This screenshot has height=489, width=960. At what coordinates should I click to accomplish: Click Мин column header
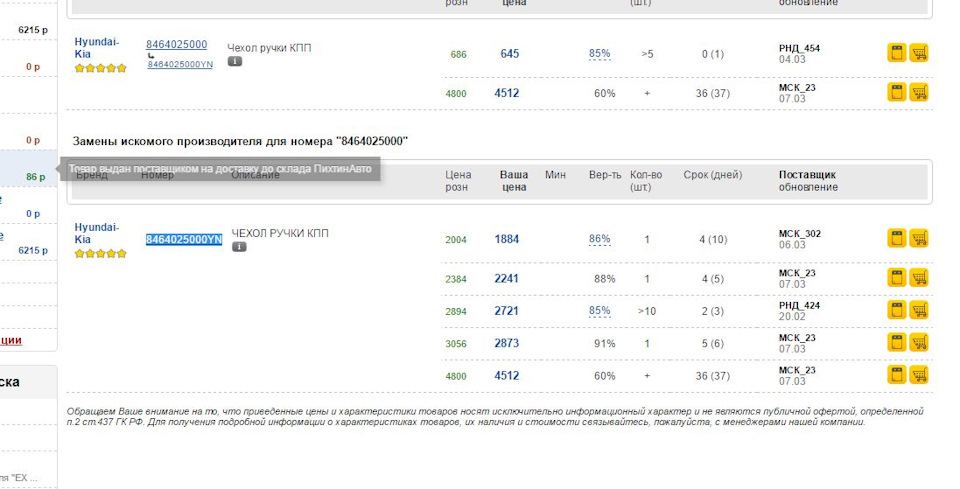(x=555, y=175)
